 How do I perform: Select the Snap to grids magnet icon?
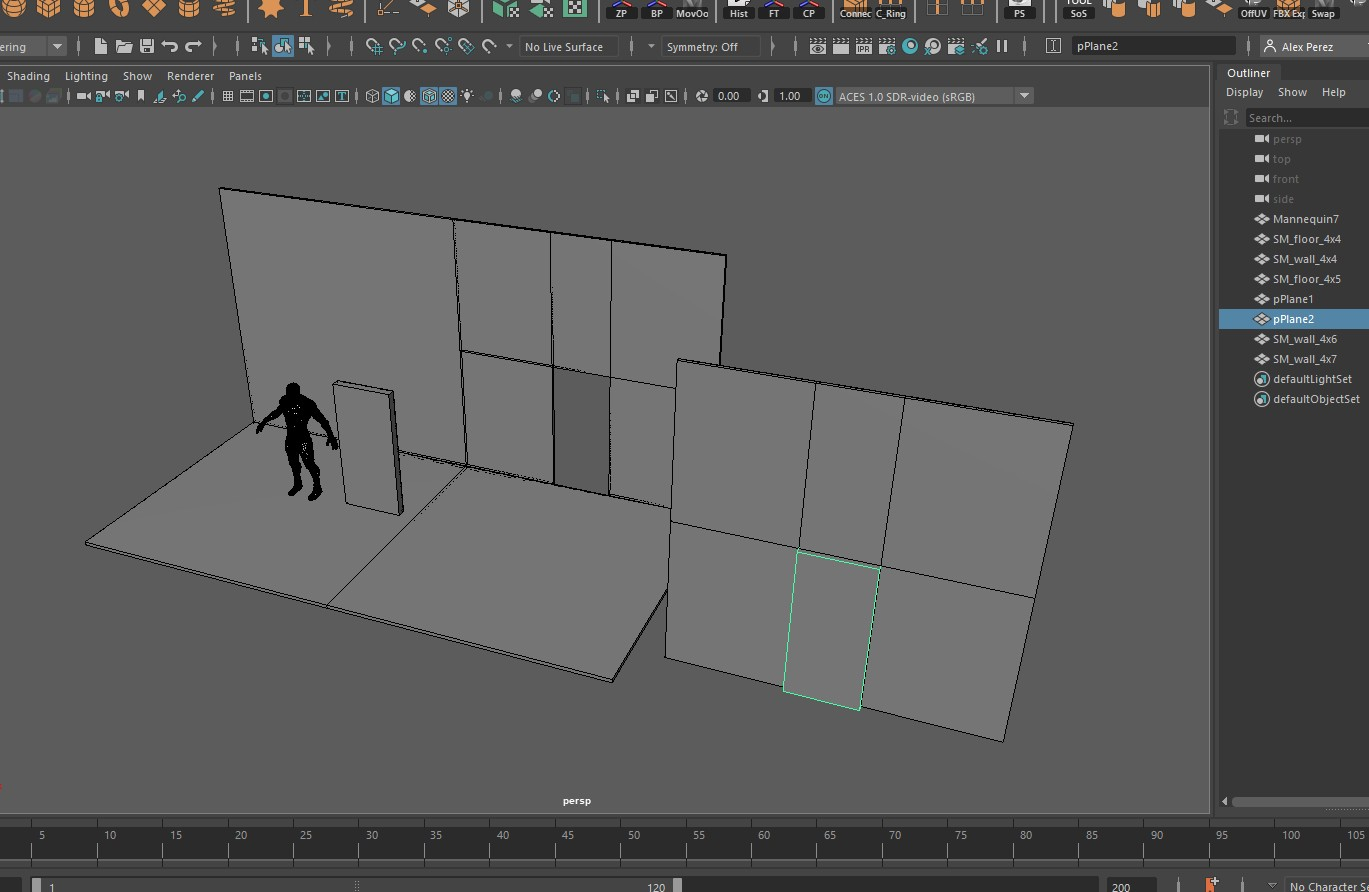coord(373,47)
